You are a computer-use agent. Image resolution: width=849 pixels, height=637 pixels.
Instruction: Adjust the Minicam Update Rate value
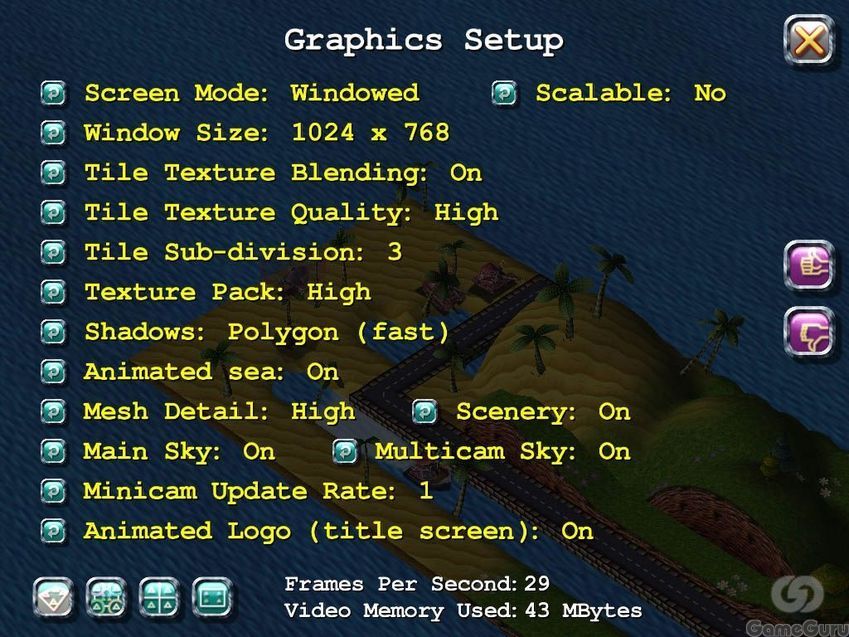54,491
